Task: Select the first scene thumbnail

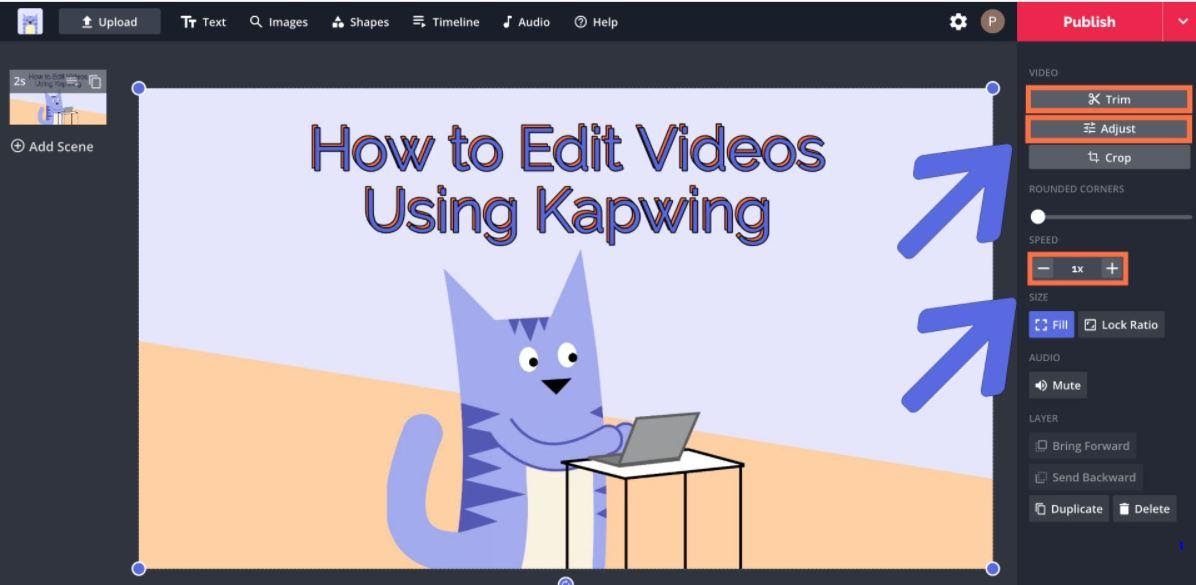Action: click(58, 98)
